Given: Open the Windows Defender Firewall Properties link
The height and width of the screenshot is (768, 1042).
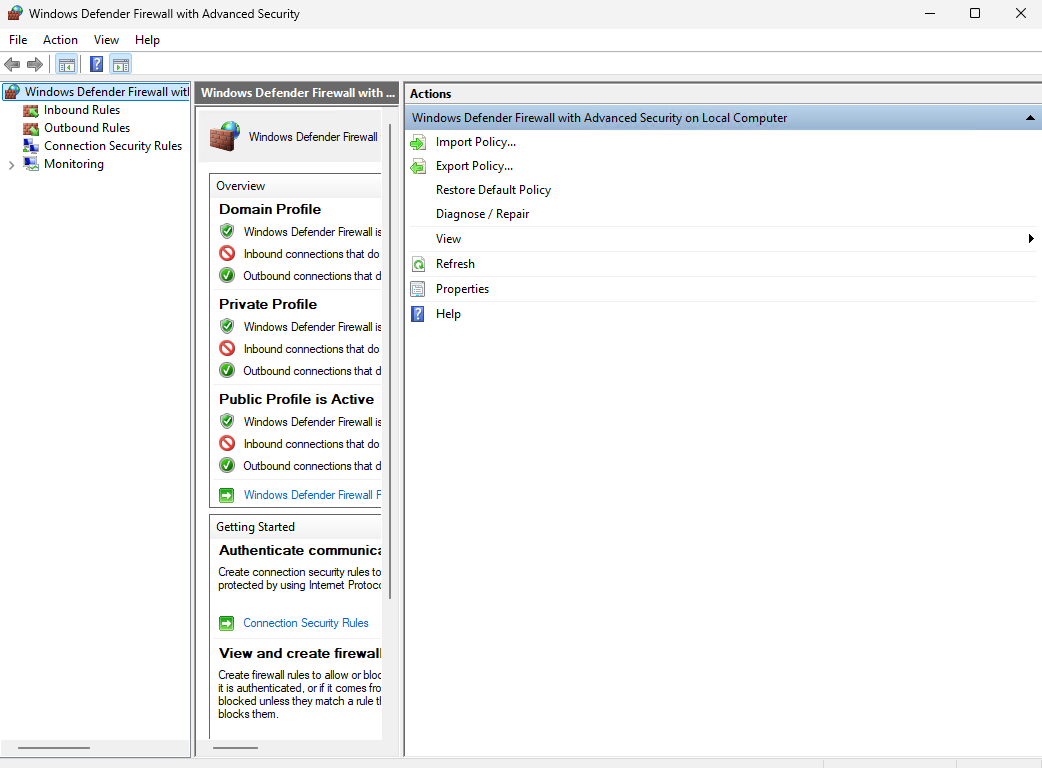Looking at the screenshot, I should tap(312, 495).
